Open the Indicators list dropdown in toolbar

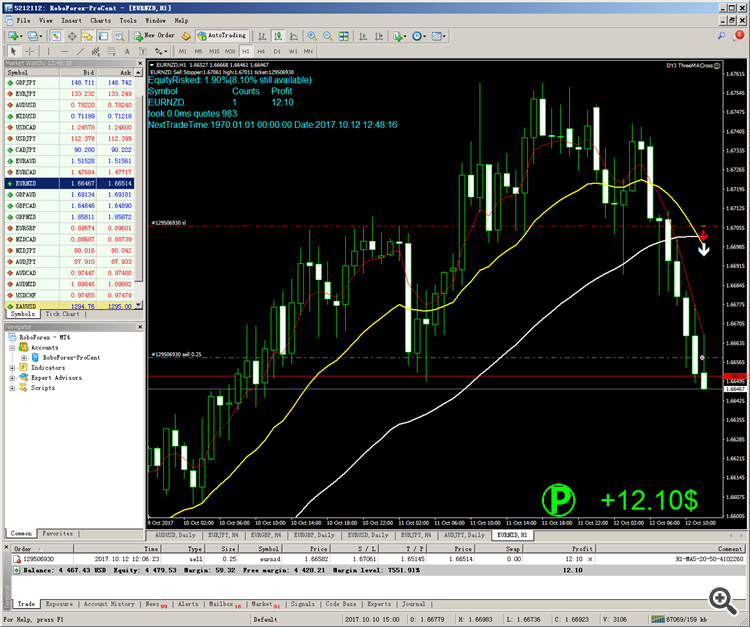[x=399, y=36]
